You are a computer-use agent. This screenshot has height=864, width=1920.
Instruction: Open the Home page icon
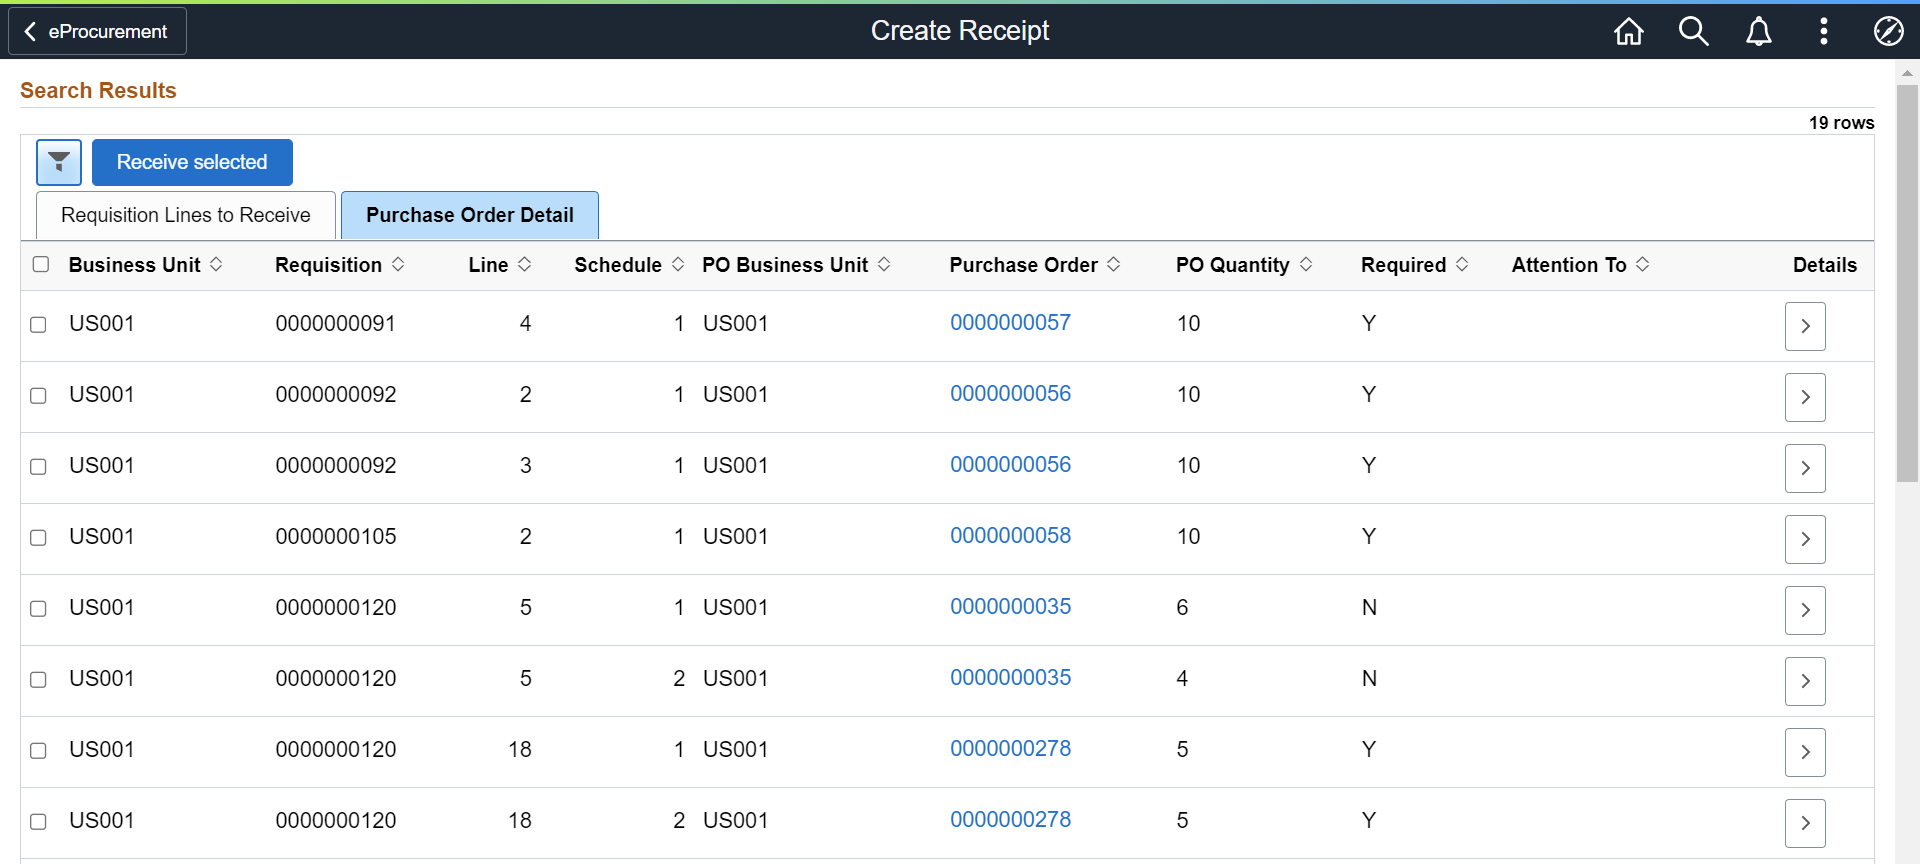click(1629, 32)
